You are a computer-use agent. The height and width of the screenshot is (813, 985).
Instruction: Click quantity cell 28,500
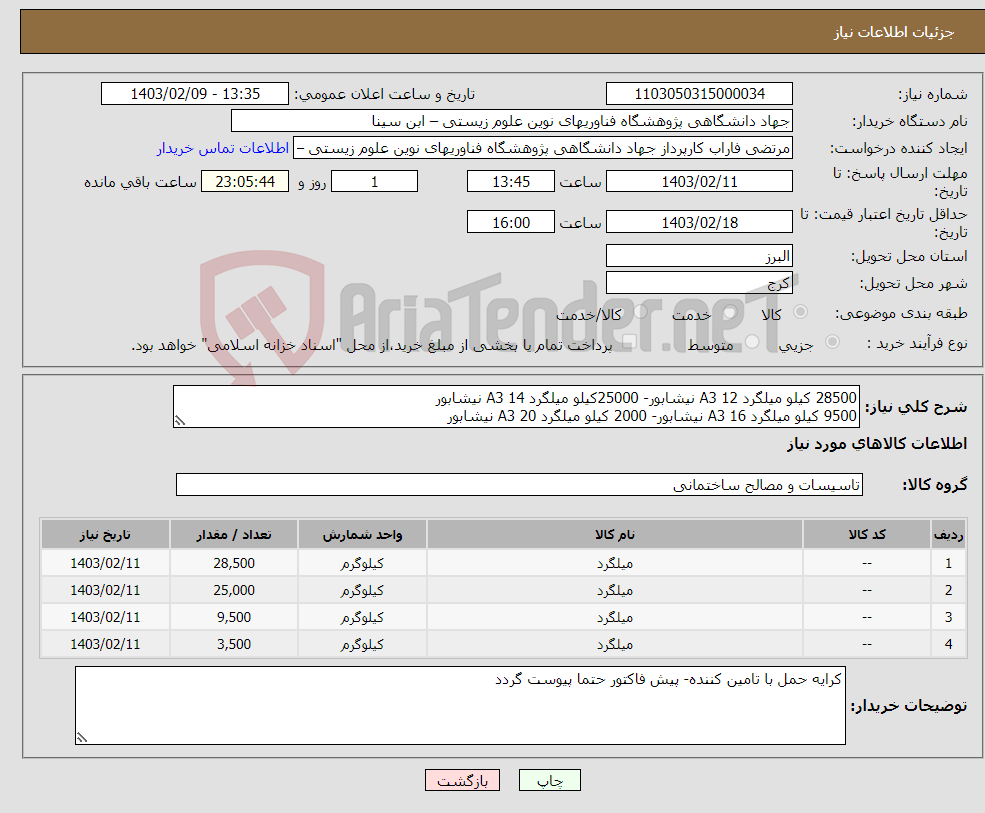tap(234, 563)
